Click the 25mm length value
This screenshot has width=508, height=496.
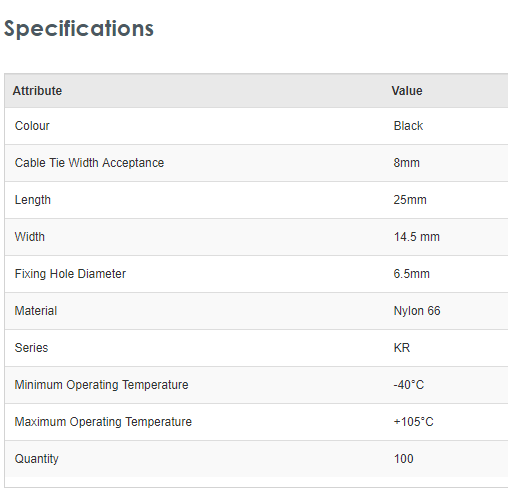(410, 200)
